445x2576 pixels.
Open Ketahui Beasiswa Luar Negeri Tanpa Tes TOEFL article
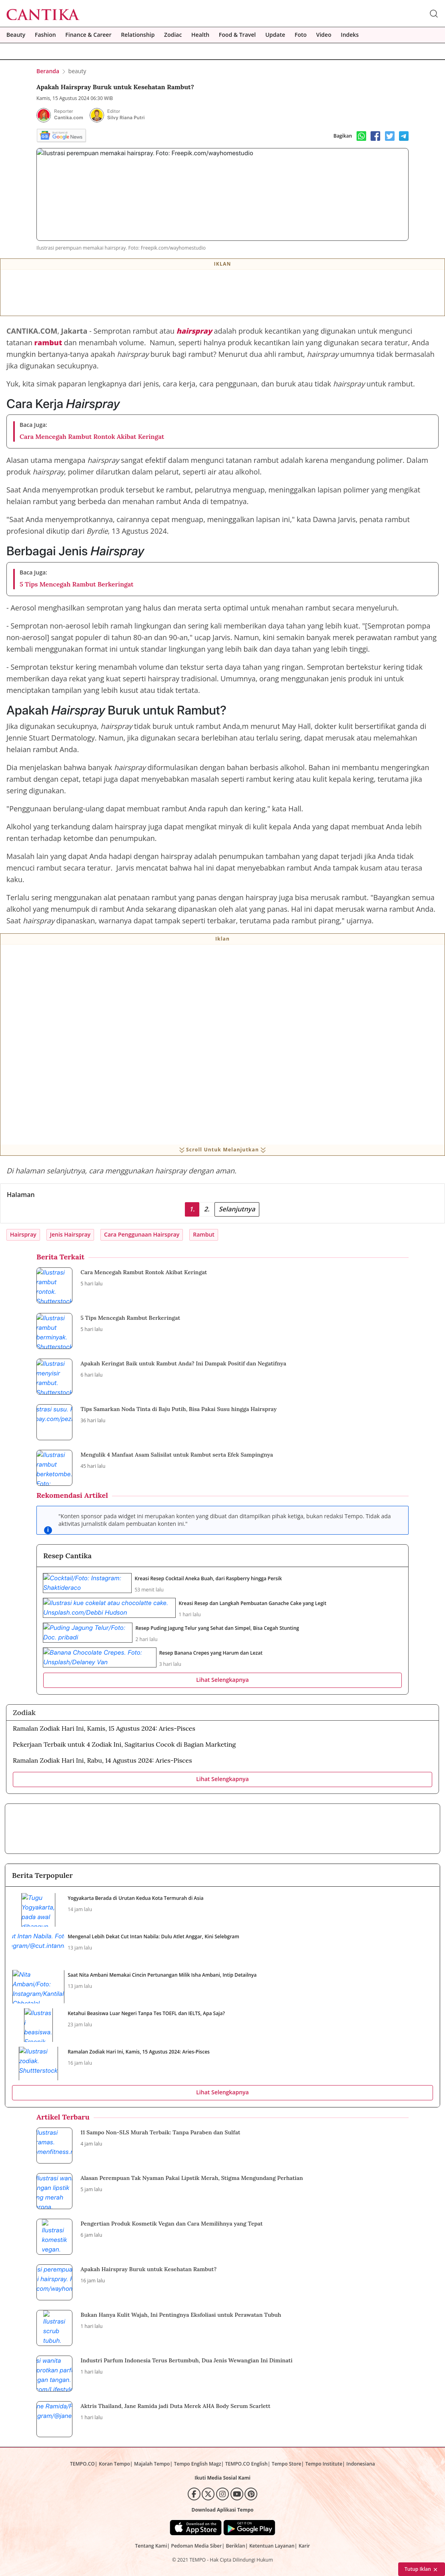(146, 2013)
